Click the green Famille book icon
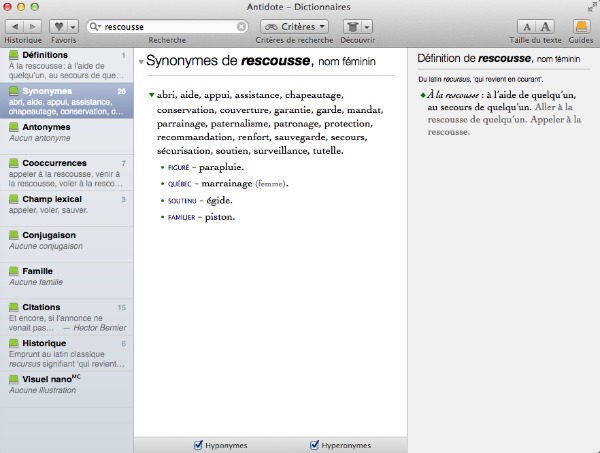 click(x=14, y=271)
